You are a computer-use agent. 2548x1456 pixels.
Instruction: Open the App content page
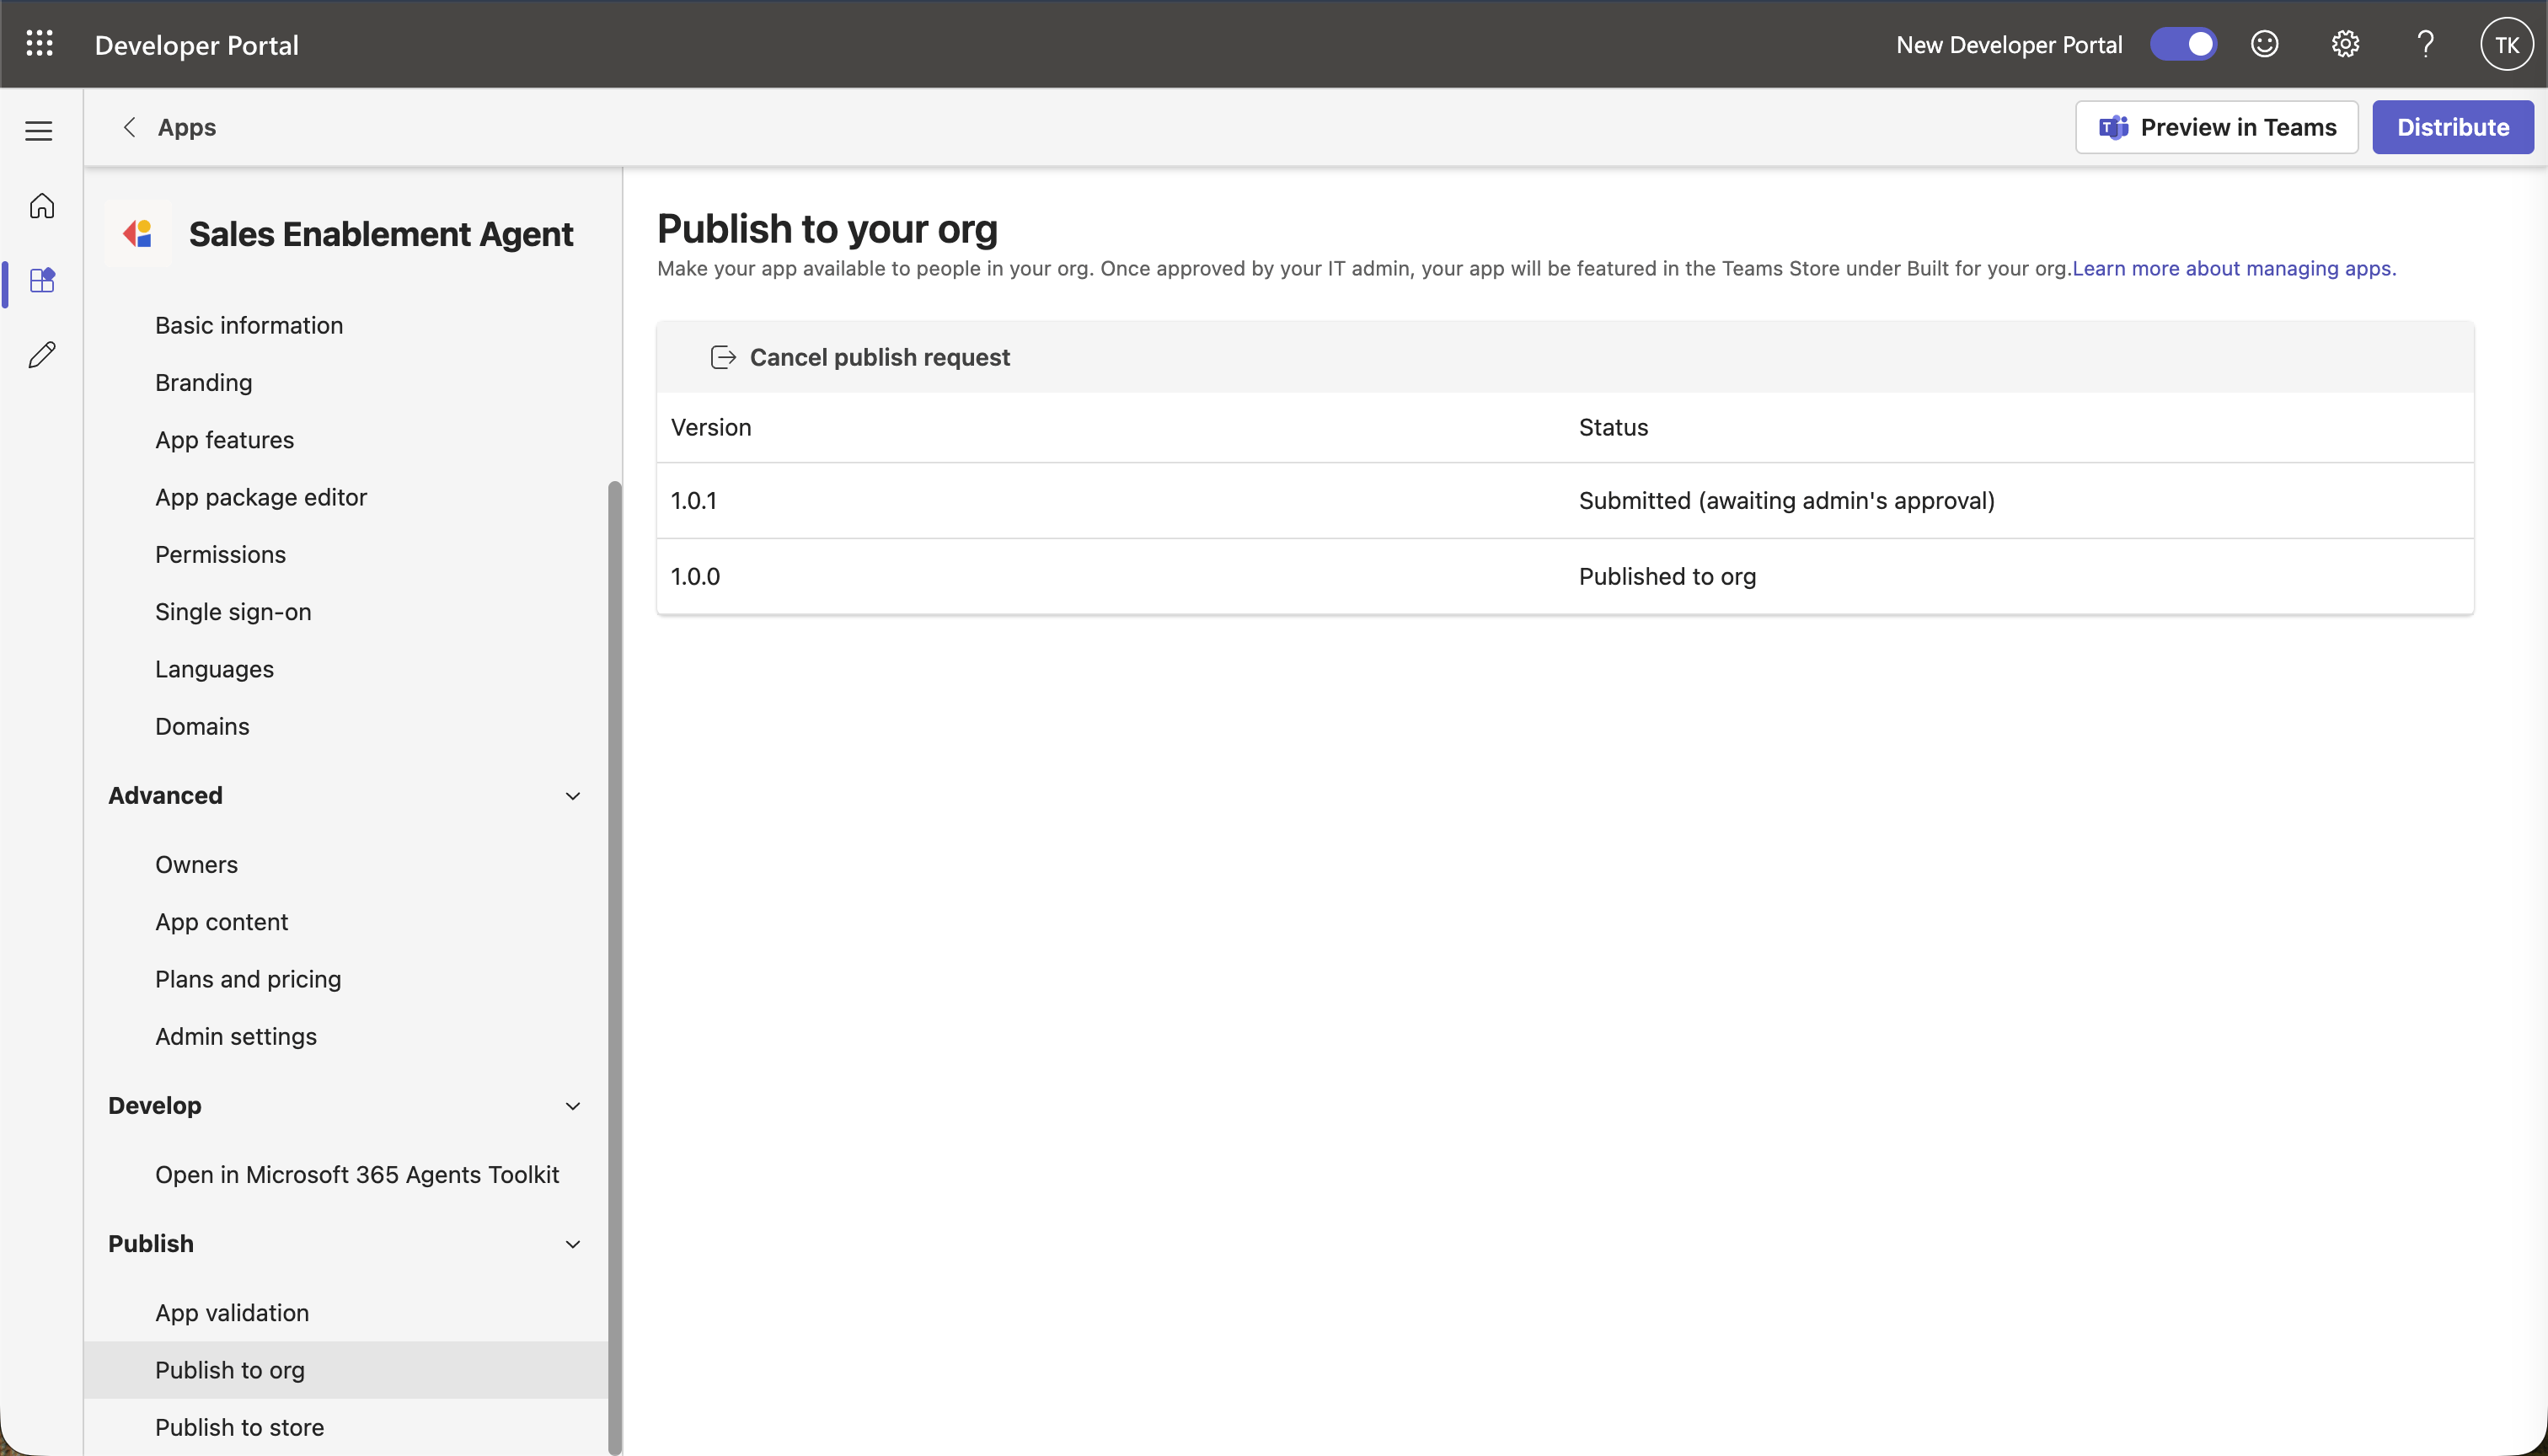(x=221, y=922)
